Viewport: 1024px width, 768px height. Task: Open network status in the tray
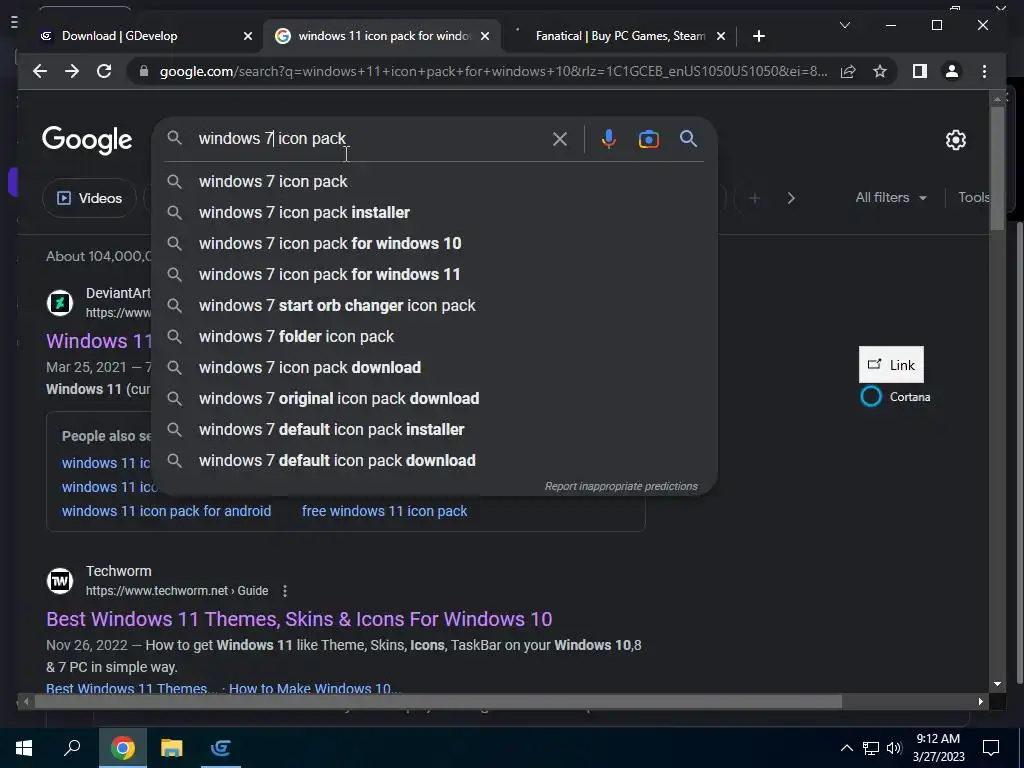pos(871,748)
